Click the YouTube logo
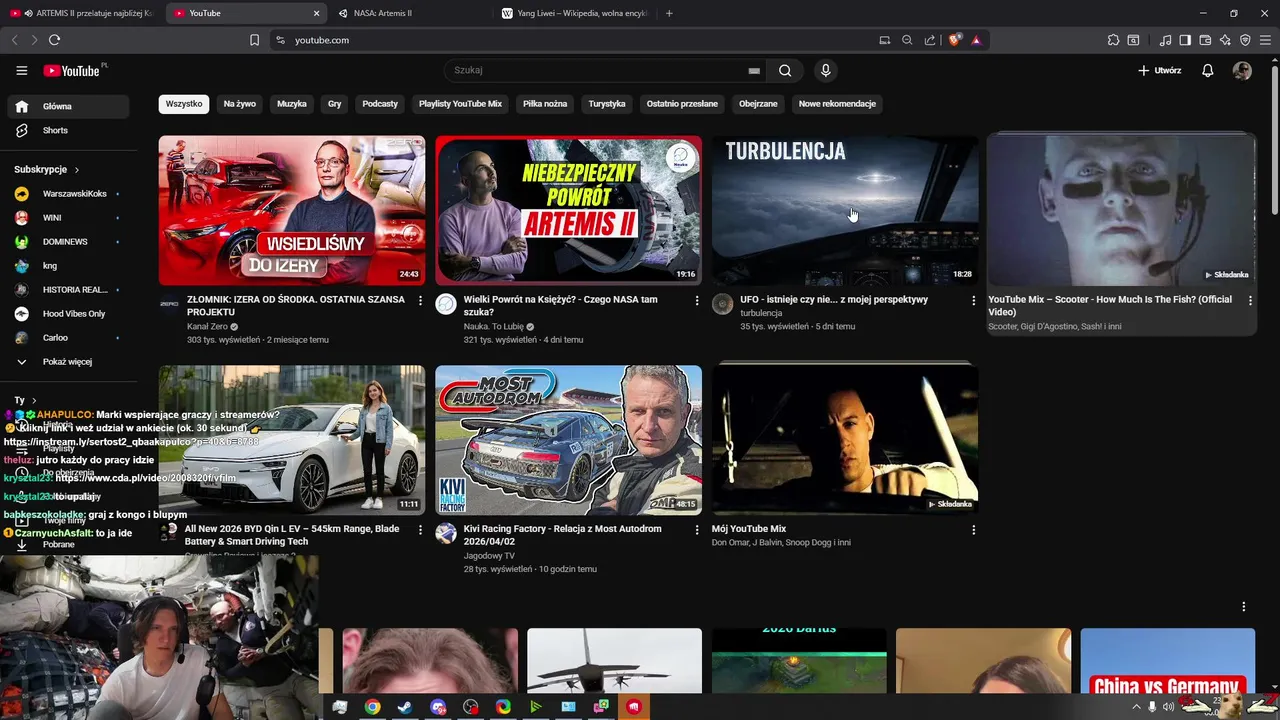This screenshot has height=720, width=1280. tap(72, 70)
